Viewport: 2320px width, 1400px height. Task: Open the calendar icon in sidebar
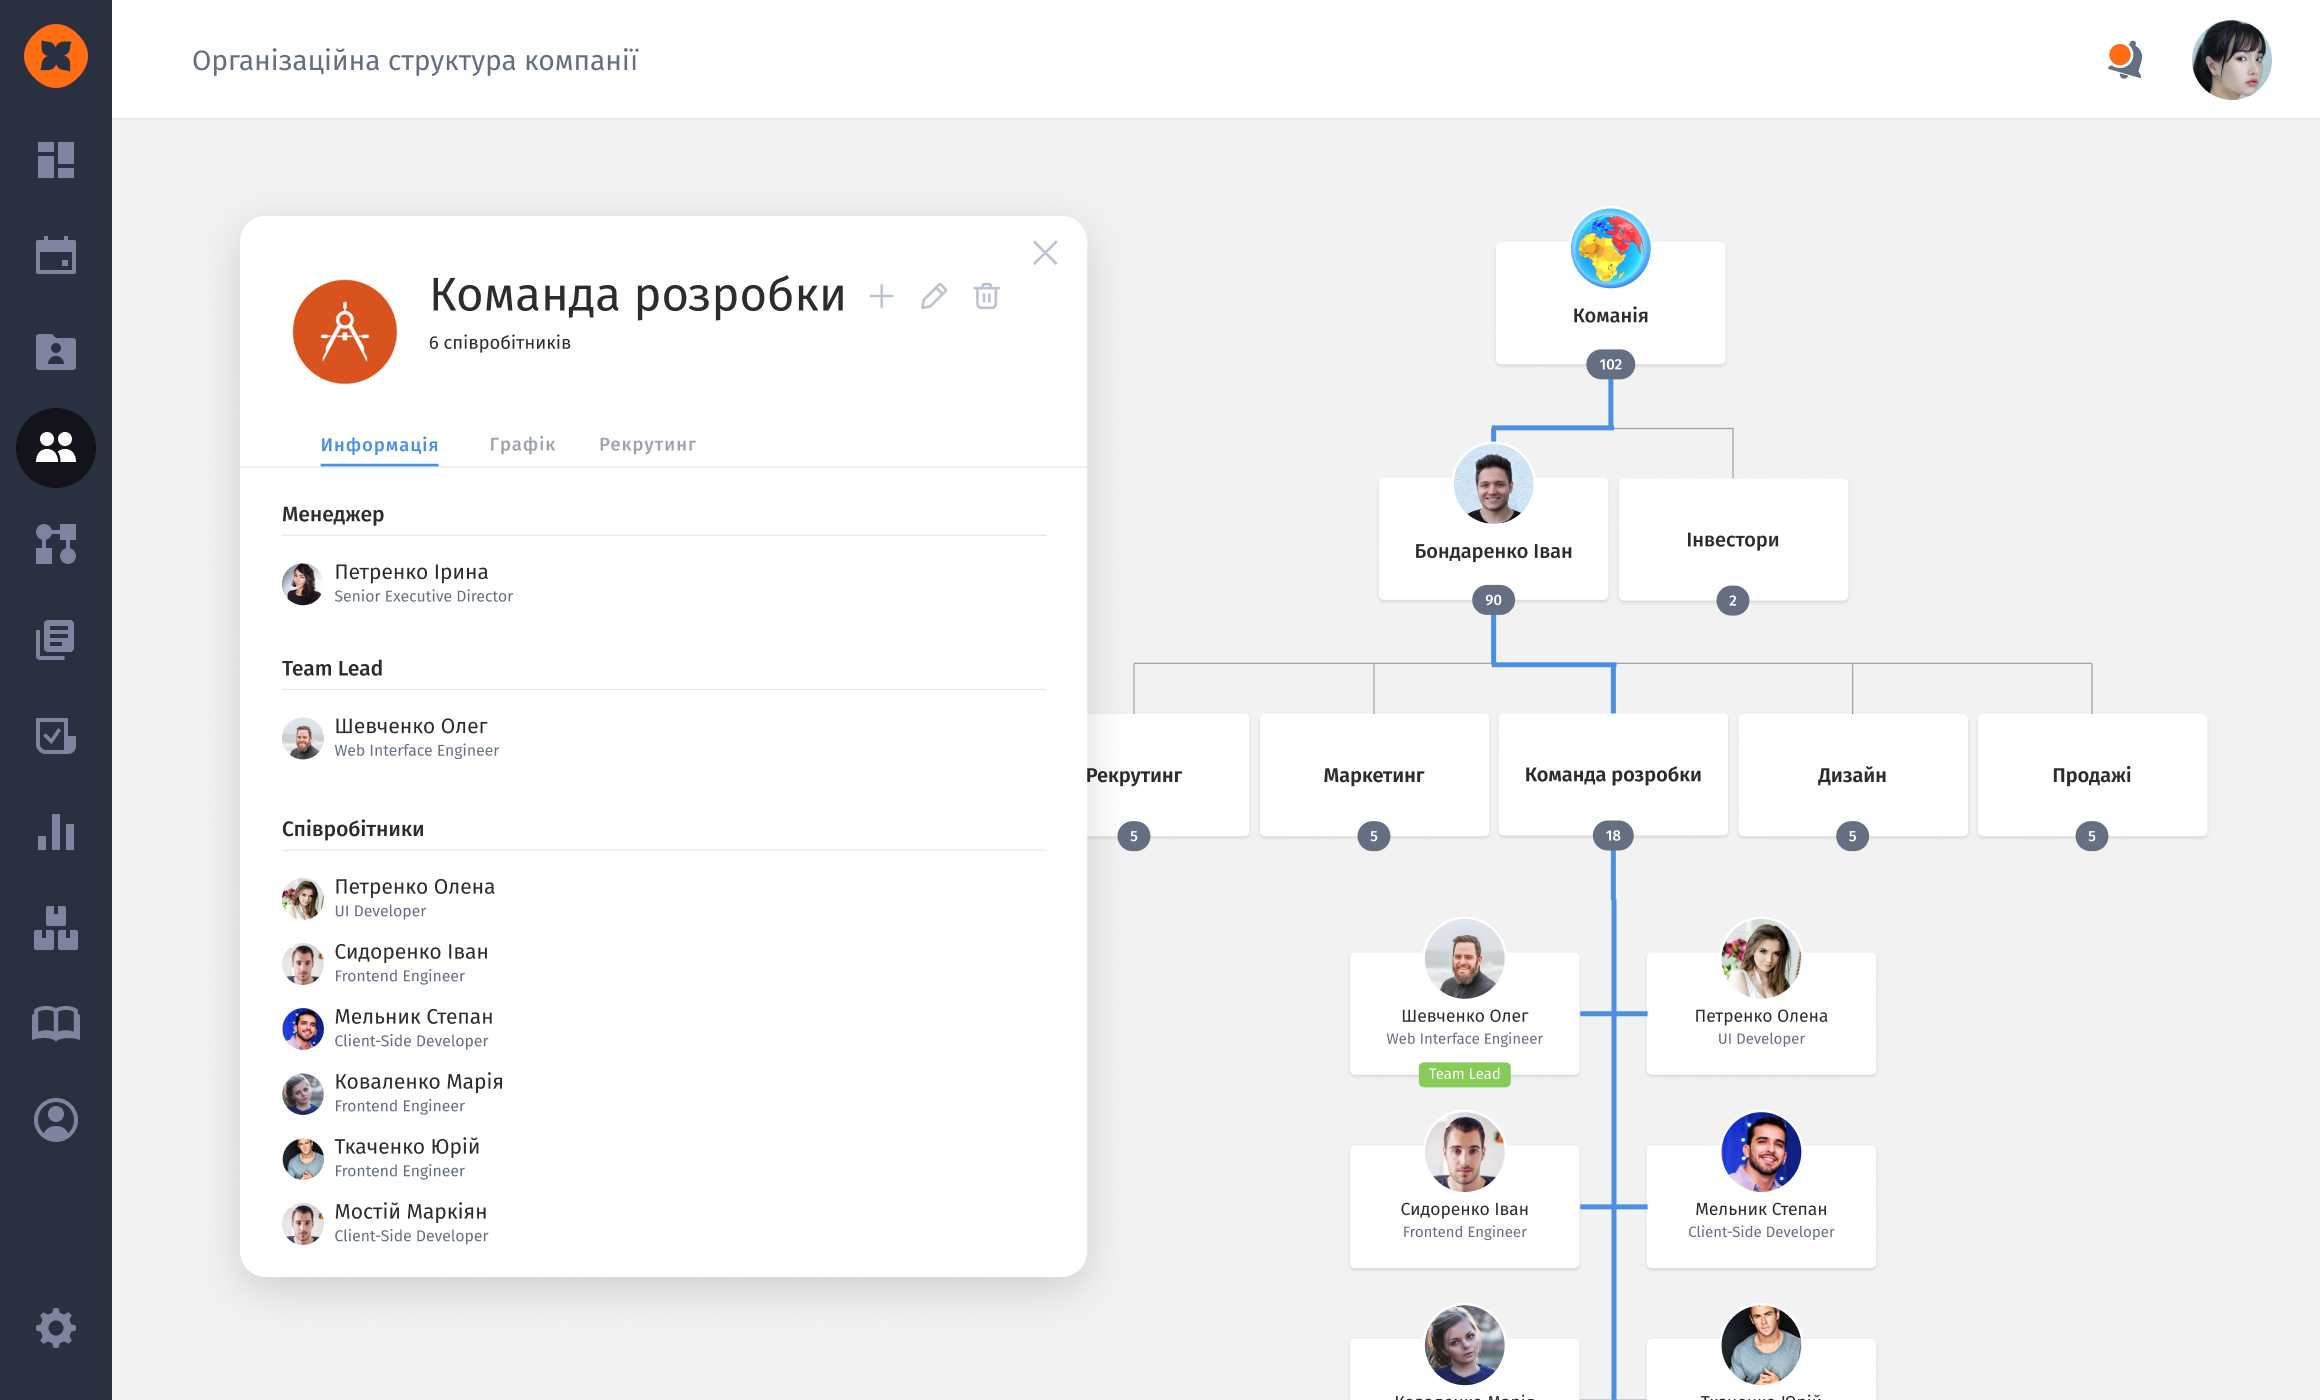56,256
